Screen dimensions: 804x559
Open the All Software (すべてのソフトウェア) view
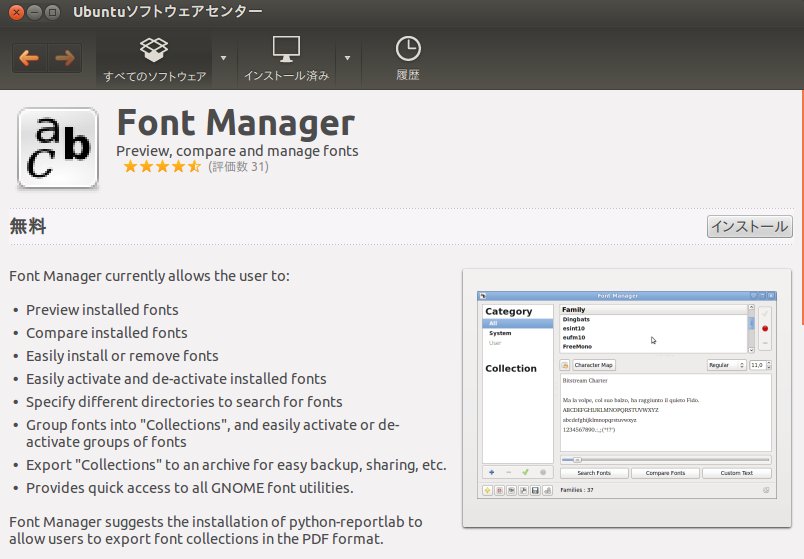click(x=154, y=59)
